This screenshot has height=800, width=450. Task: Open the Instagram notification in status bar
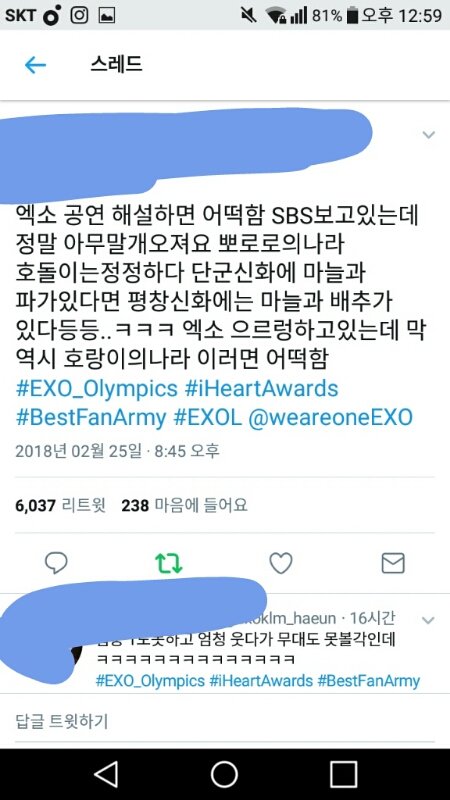80,15
